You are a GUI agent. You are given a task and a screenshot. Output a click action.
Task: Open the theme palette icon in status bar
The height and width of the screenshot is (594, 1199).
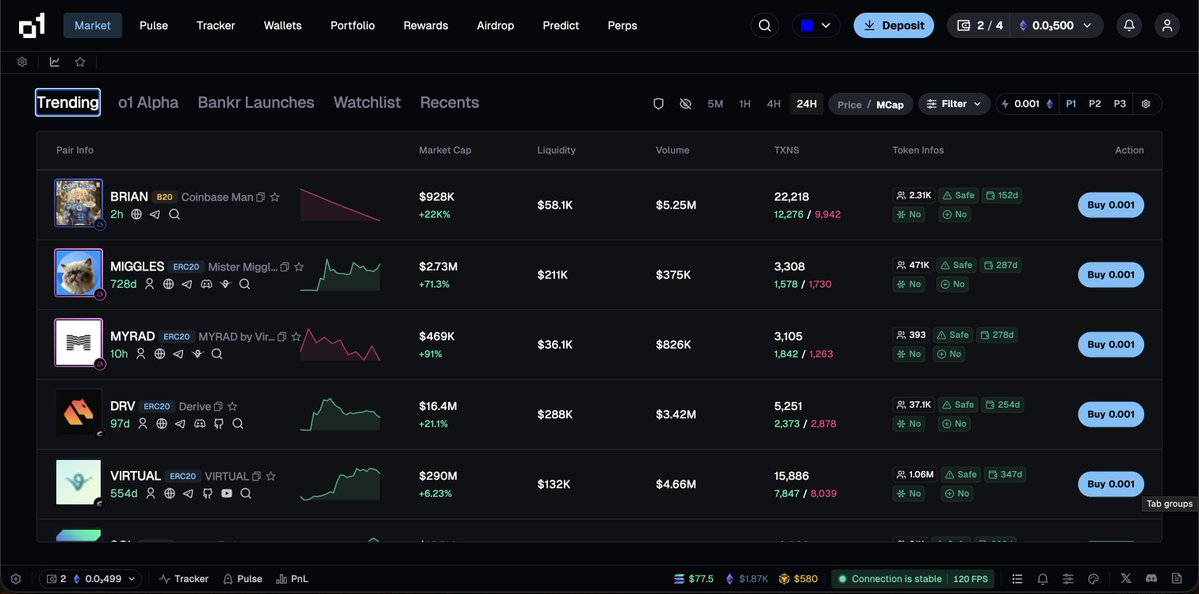click(1093, 579)
